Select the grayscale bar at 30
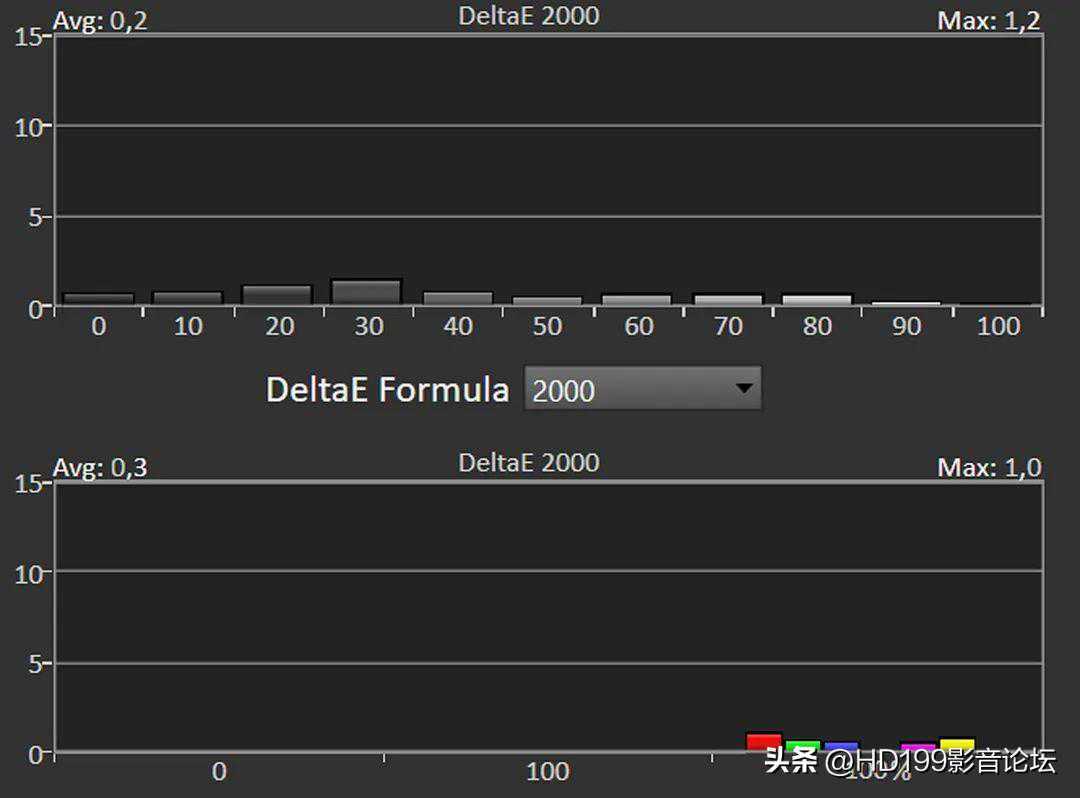The image size is (1080, 798). (x=366, y=292)
